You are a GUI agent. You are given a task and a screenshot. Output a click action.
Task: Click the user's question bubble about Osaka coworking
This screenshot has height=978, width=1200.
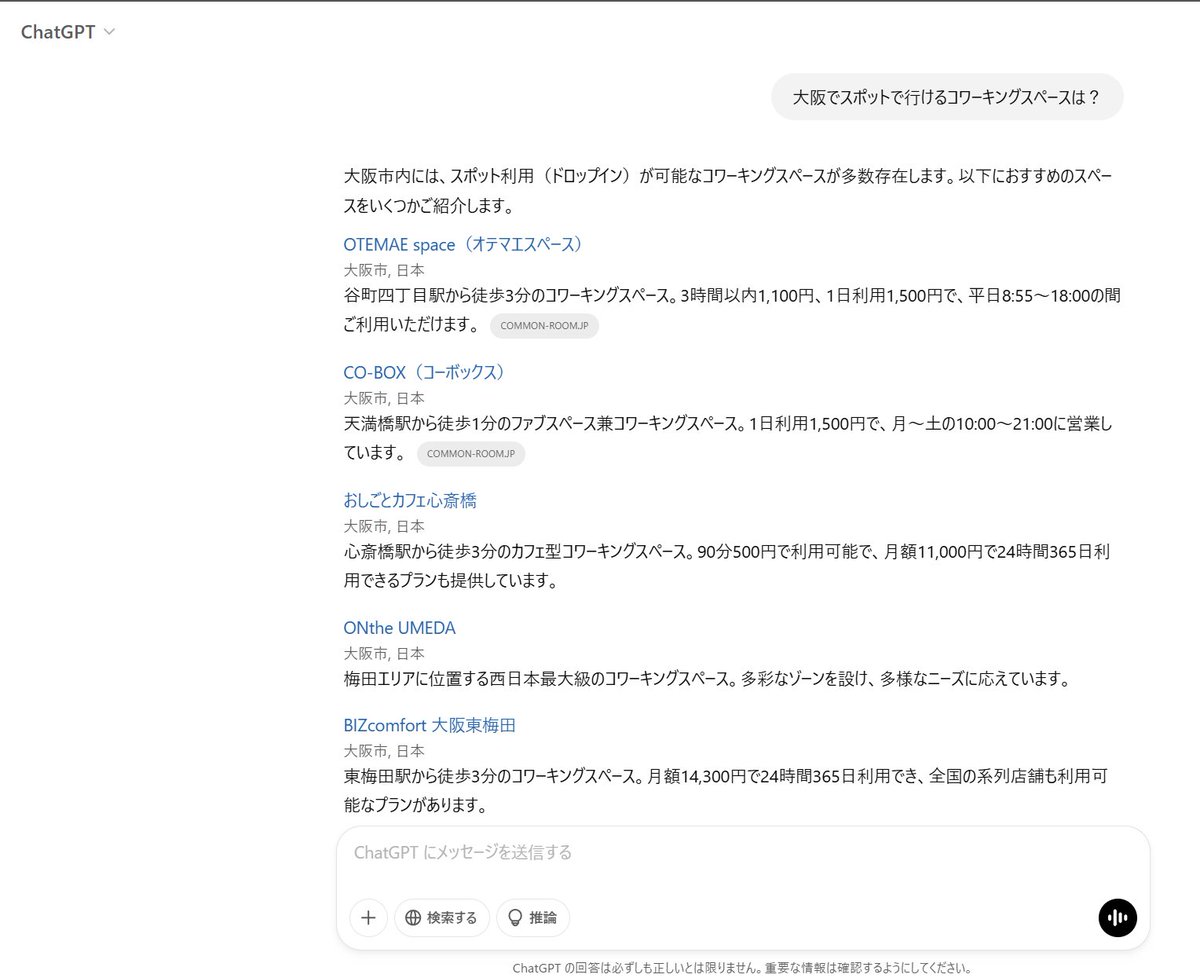(946, 97)
